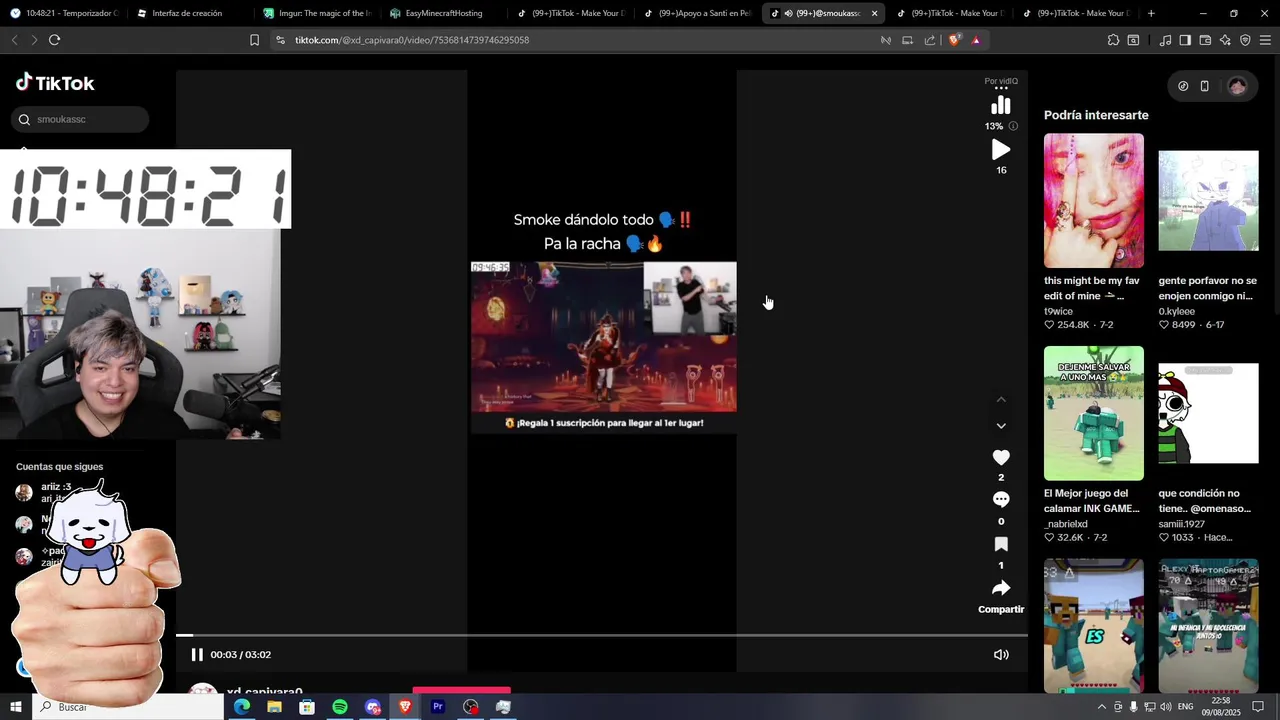Open the browser hamburger menu
This screenshot has width=1280, height=720.
pyautogui.click(x=1265, y=40)
